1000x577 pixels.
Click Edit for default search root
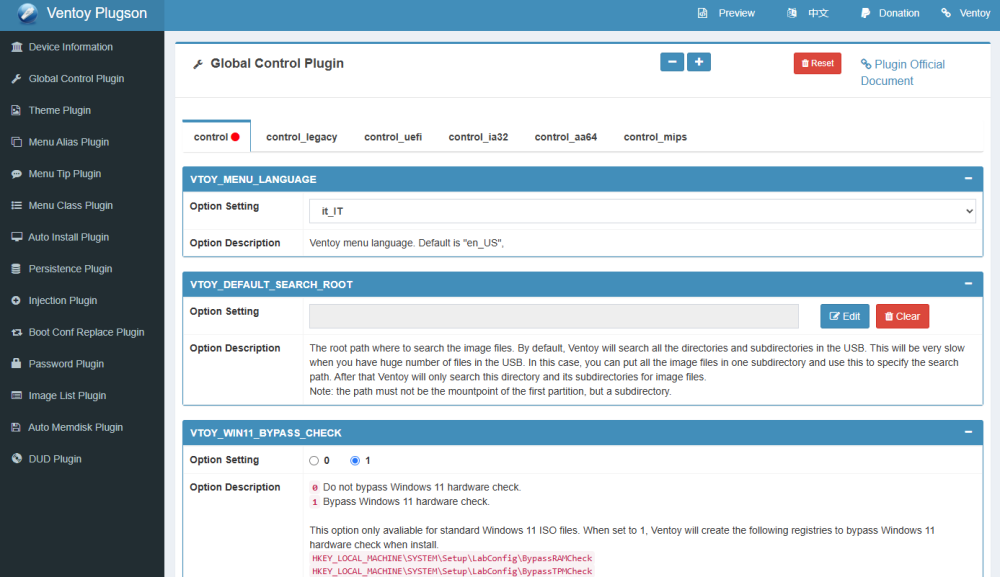[844, 316]
